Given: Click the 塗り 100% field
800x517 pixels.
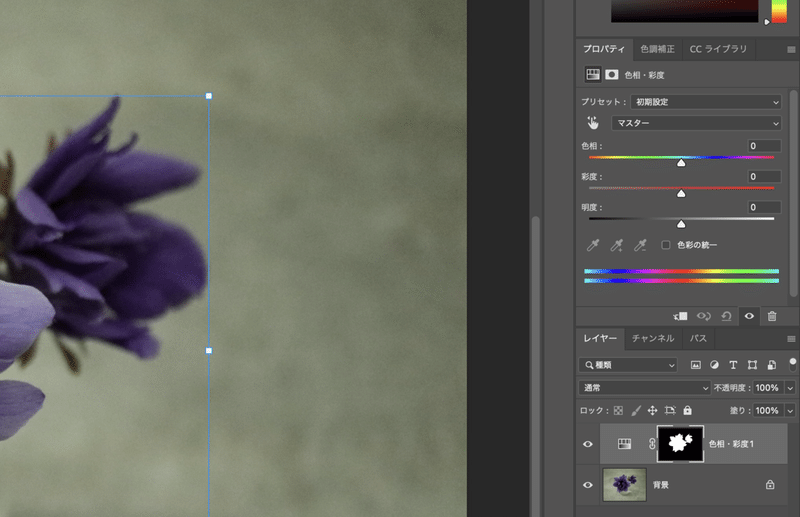Looking at the screenshot, I should coord(769,410).
